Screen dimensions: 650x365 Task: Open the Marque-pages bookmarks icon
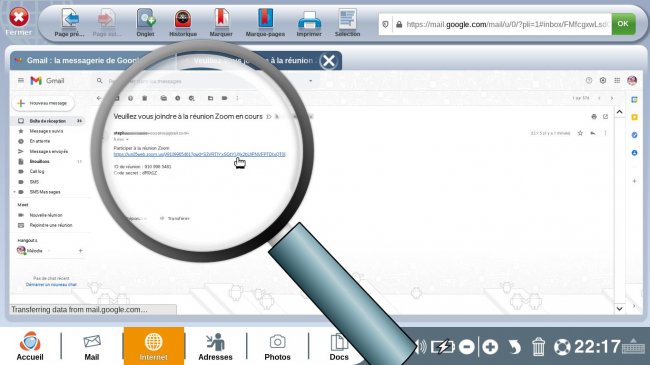point(265,22)
